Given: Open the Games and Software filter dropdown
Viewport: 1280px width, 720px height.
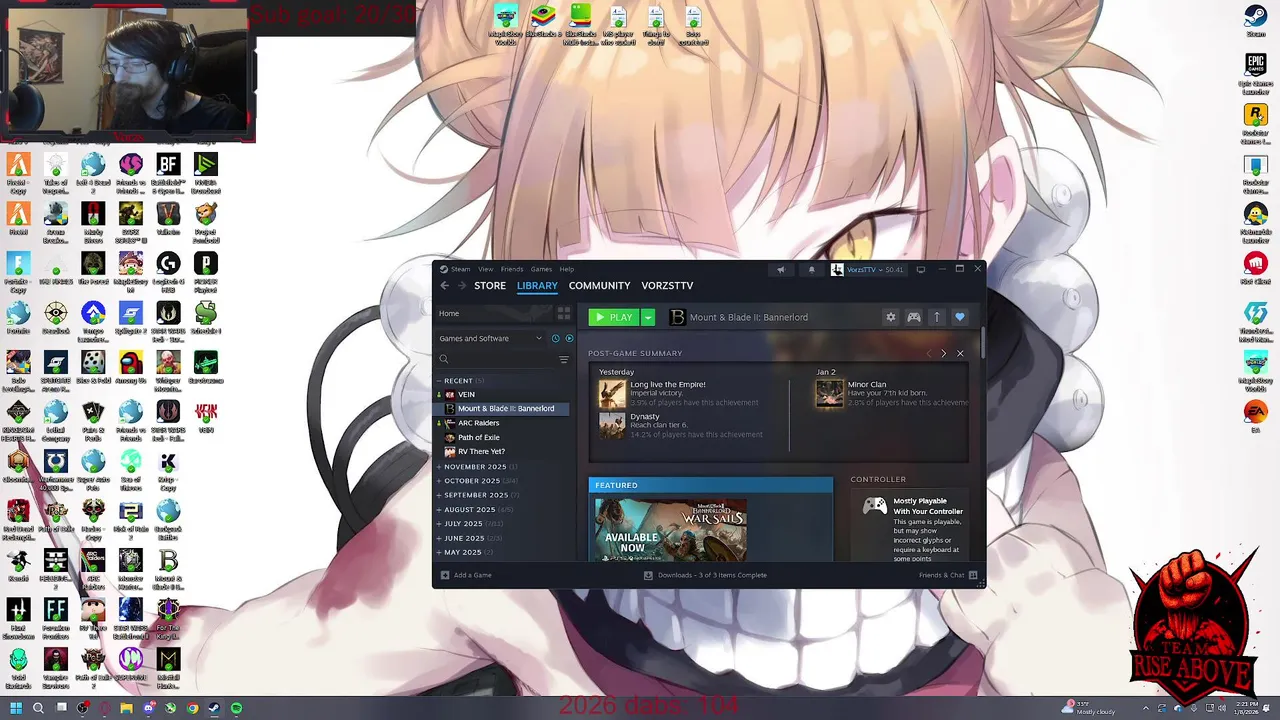Looking at the screenshot, I should (491, 338).
